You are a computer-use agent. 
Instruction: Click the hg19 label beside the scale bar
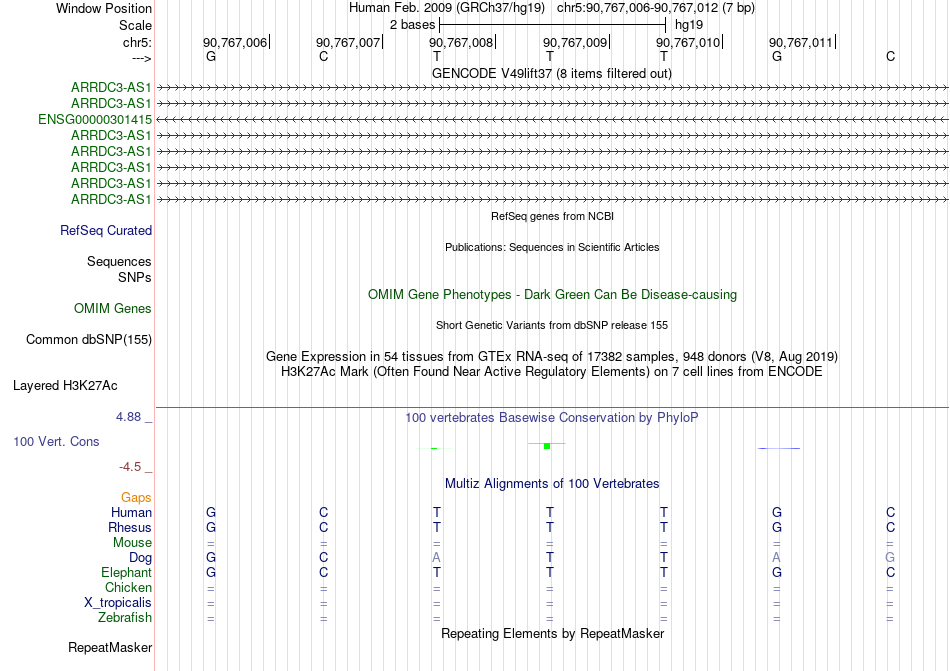pyautogui.click(x=689, y=25)
